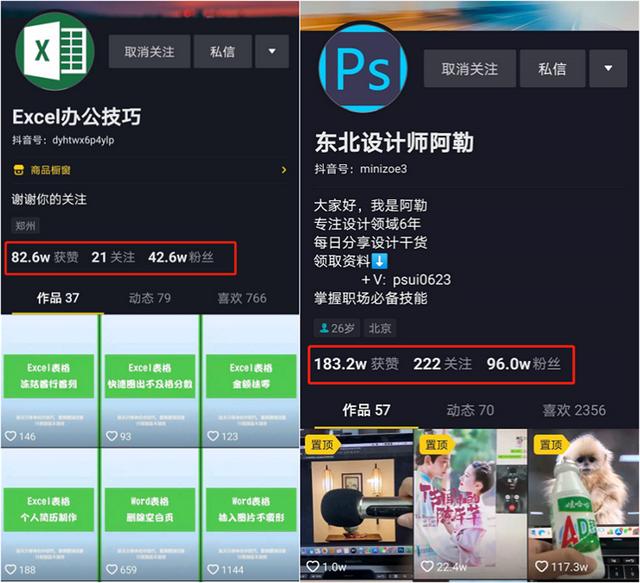Tap the heart icon beside 188
Image resolution: width=640 pixels, height=583 pixels.
(x=10, y=569)
